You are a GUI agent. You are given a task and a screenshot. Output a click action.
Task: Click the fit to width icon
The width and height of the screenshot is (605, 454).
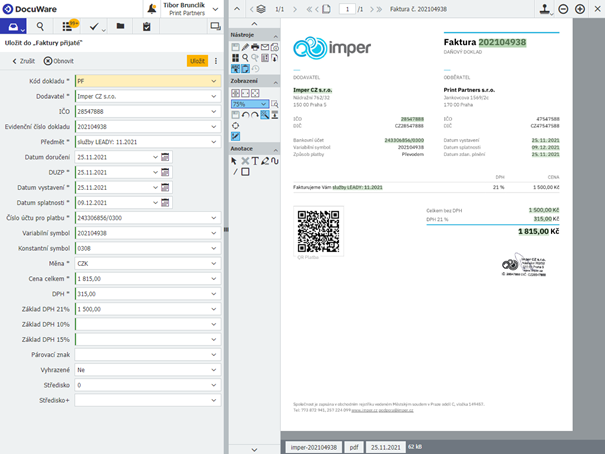[x=245, y=93]
